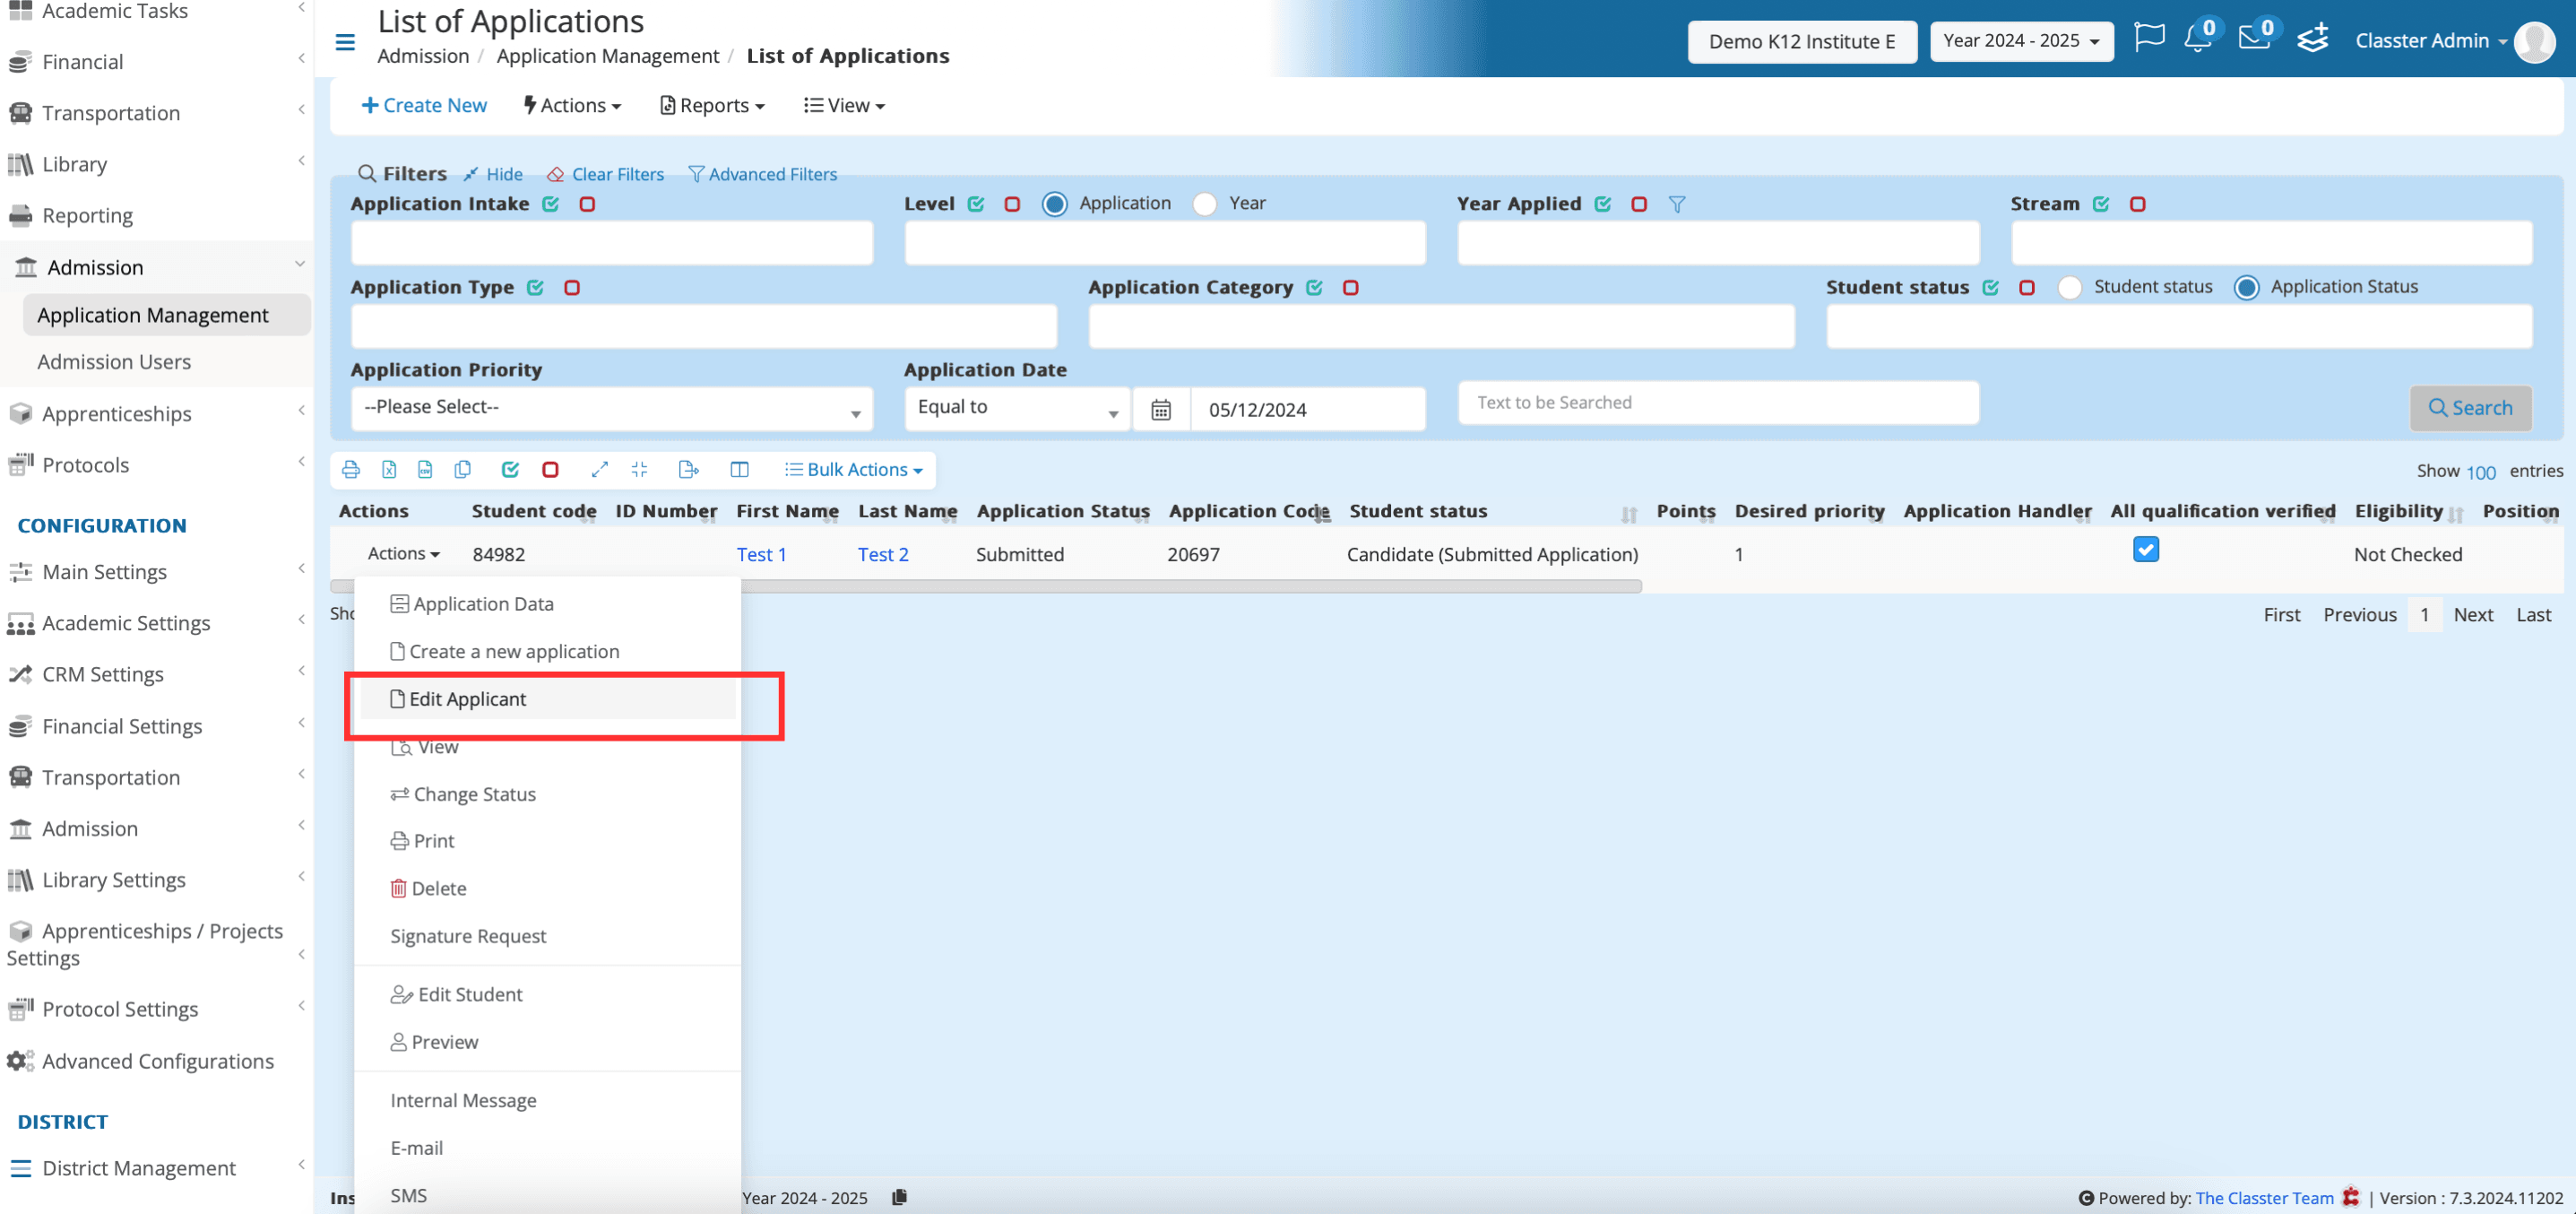Click the copy table icon
This screenshot has height=1214, width=2576.
click(x=462, y=469)
